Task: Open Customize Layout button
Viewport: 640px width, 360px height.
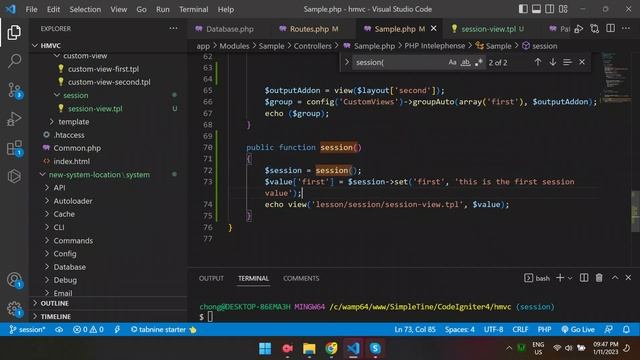Action: 564,9
